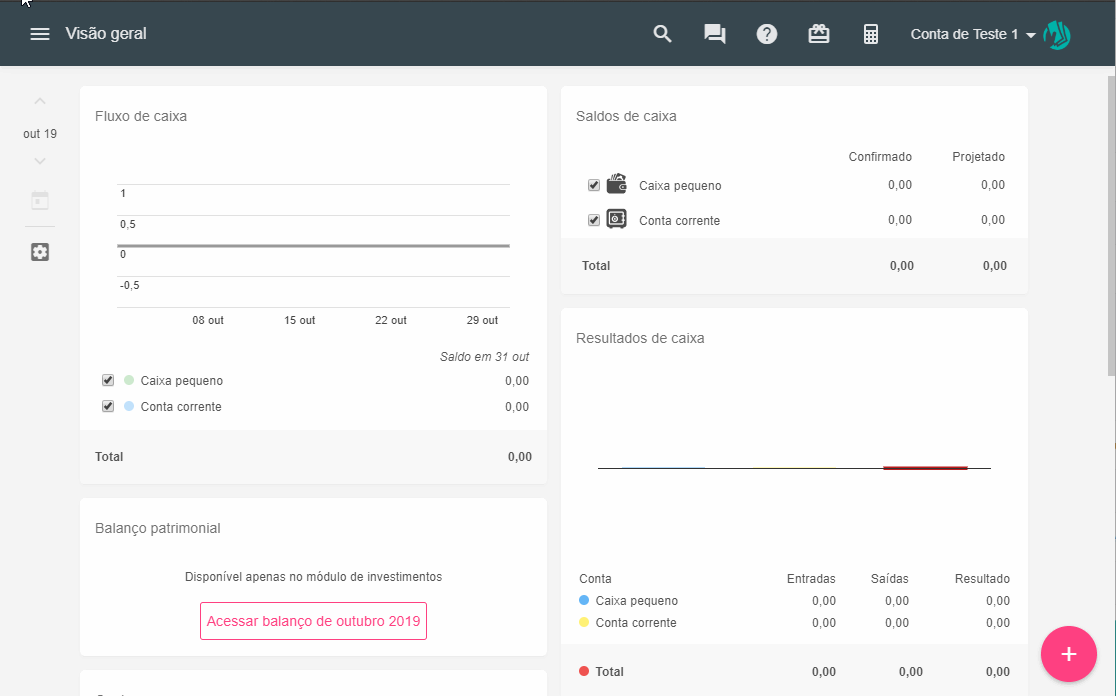Open the help question mark icon
Viewport: 1116px width, 696px height.
point(767,34)
